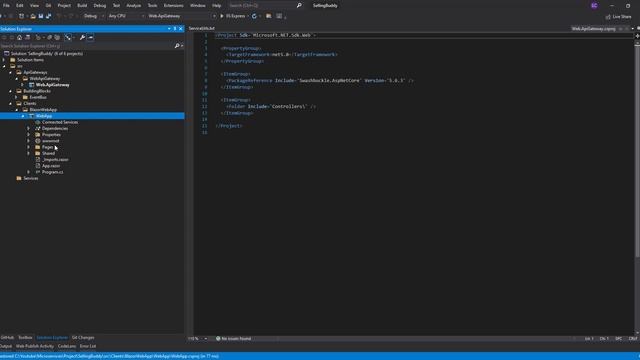Screen dimensions: 640x360
Task: Select the Connected Services item
Action: click(60, 122)
